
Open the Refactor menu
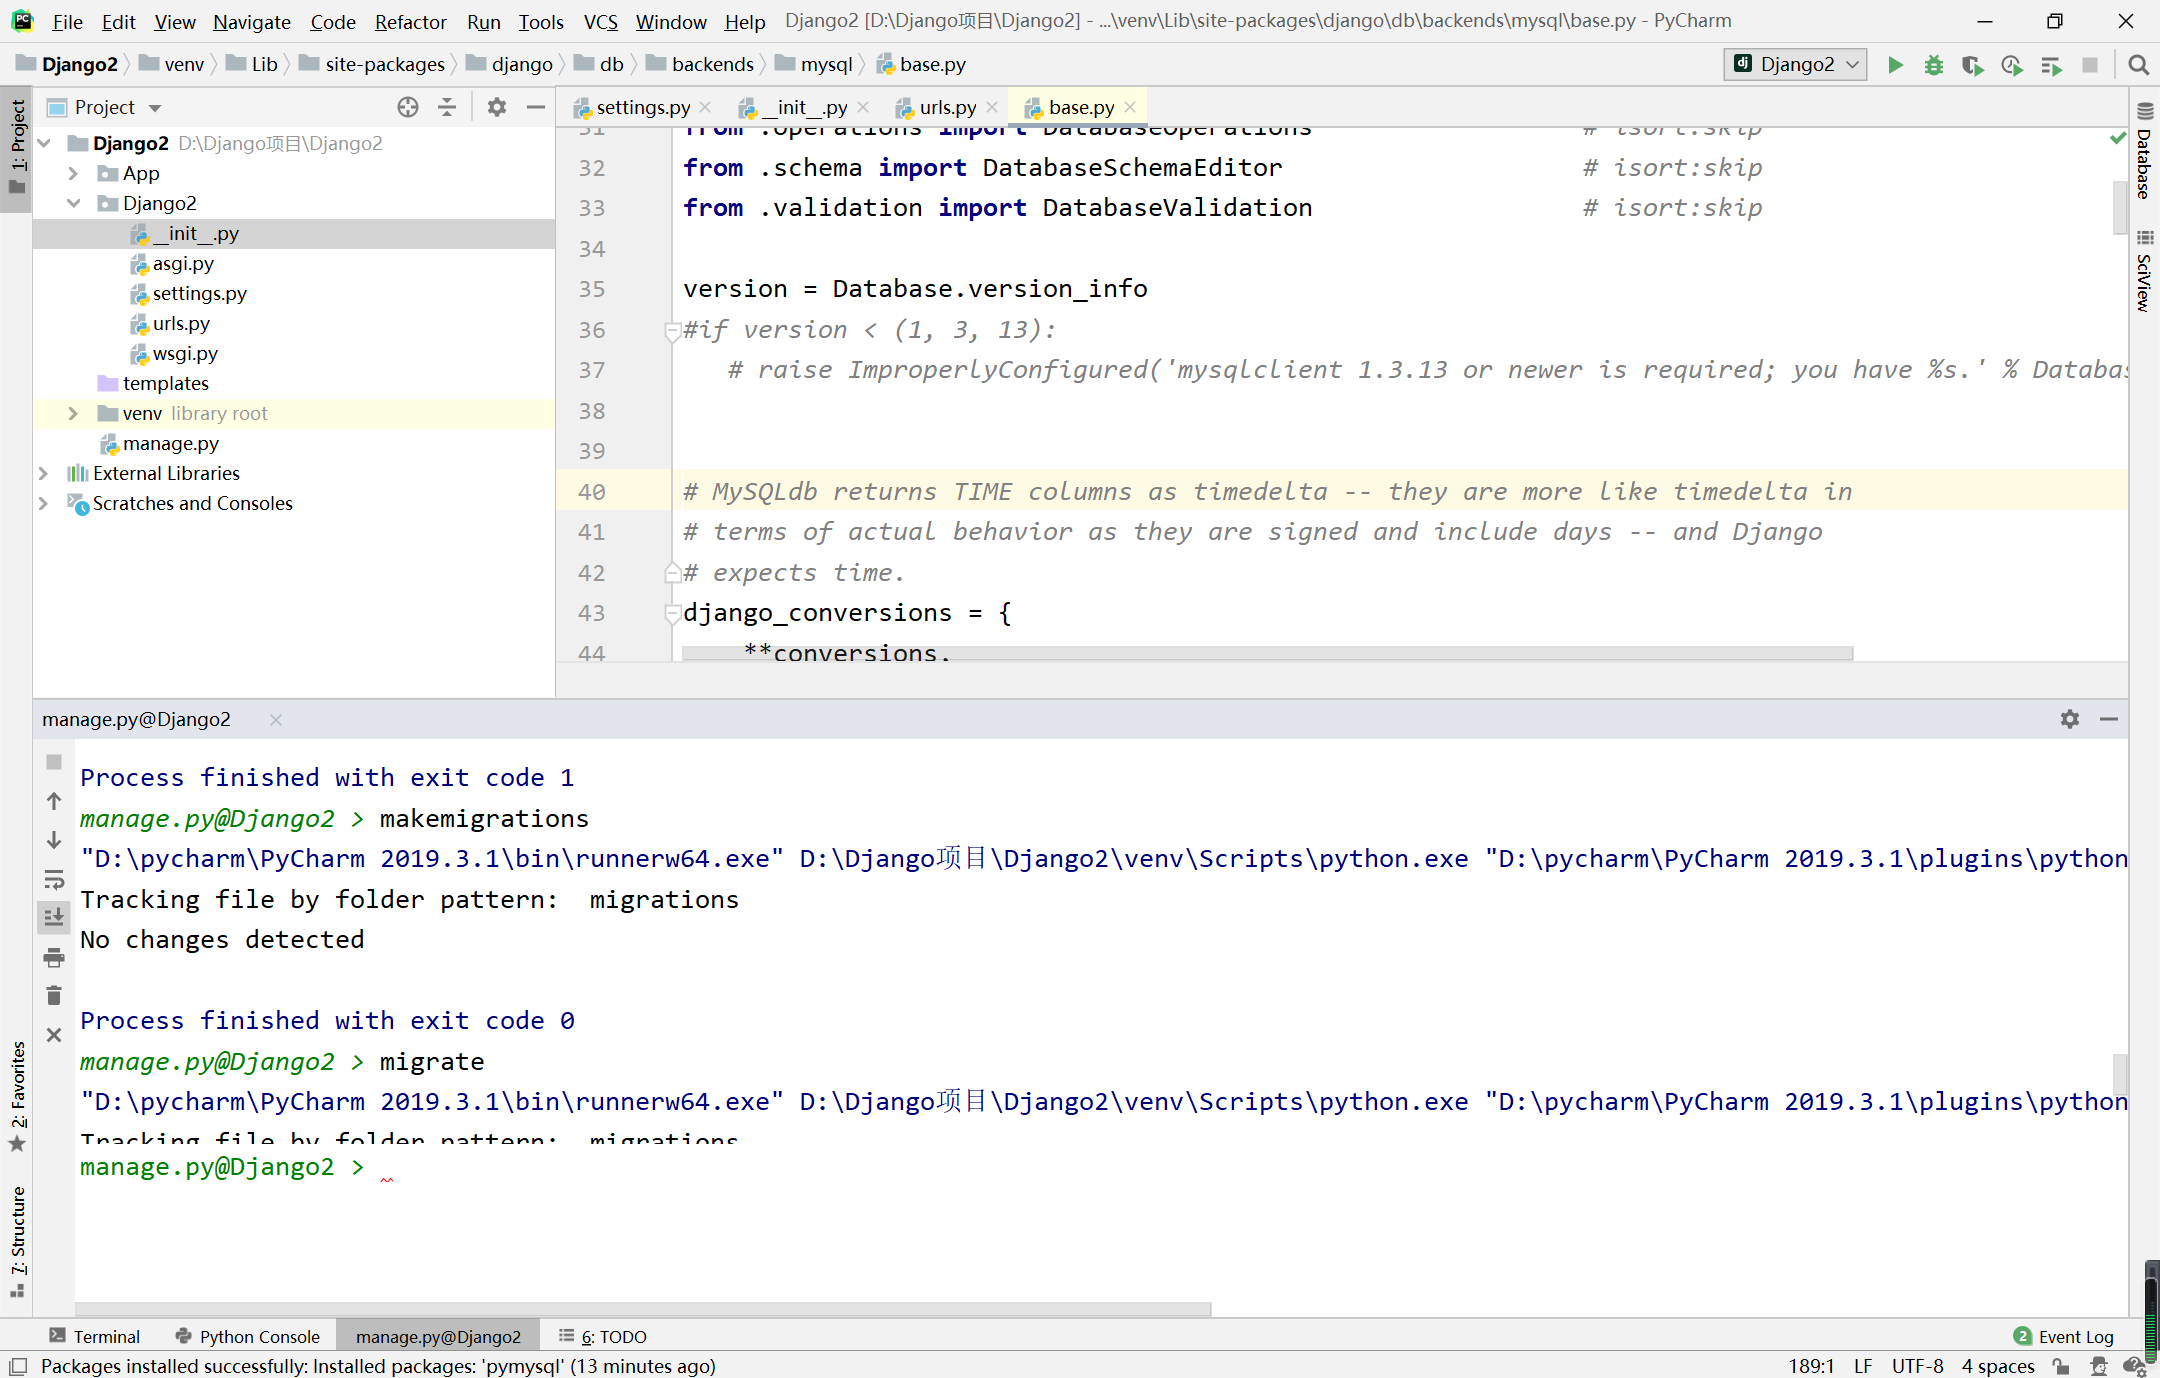click(x=410, y=21)
